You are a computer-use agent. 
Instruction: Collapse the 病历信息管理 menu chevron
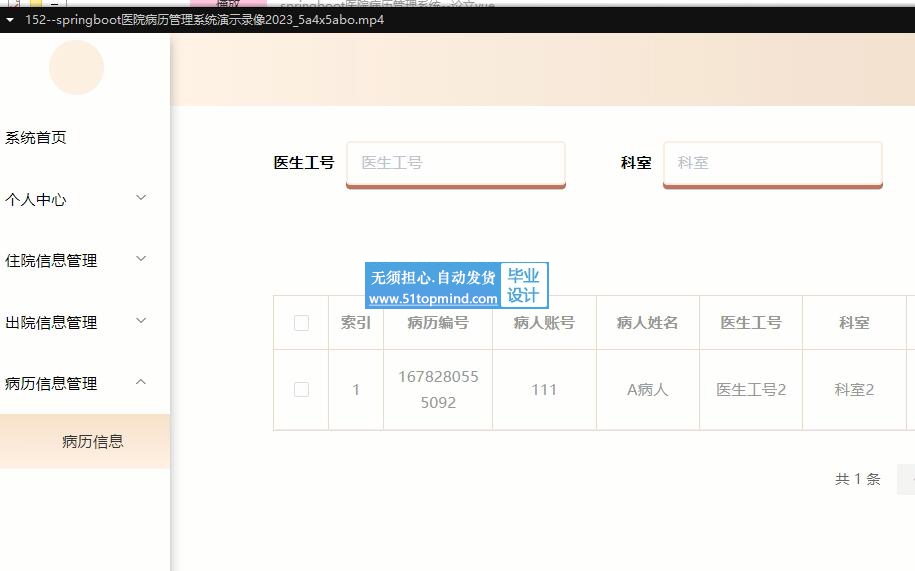pyautogui.click(x=141, y=383)
